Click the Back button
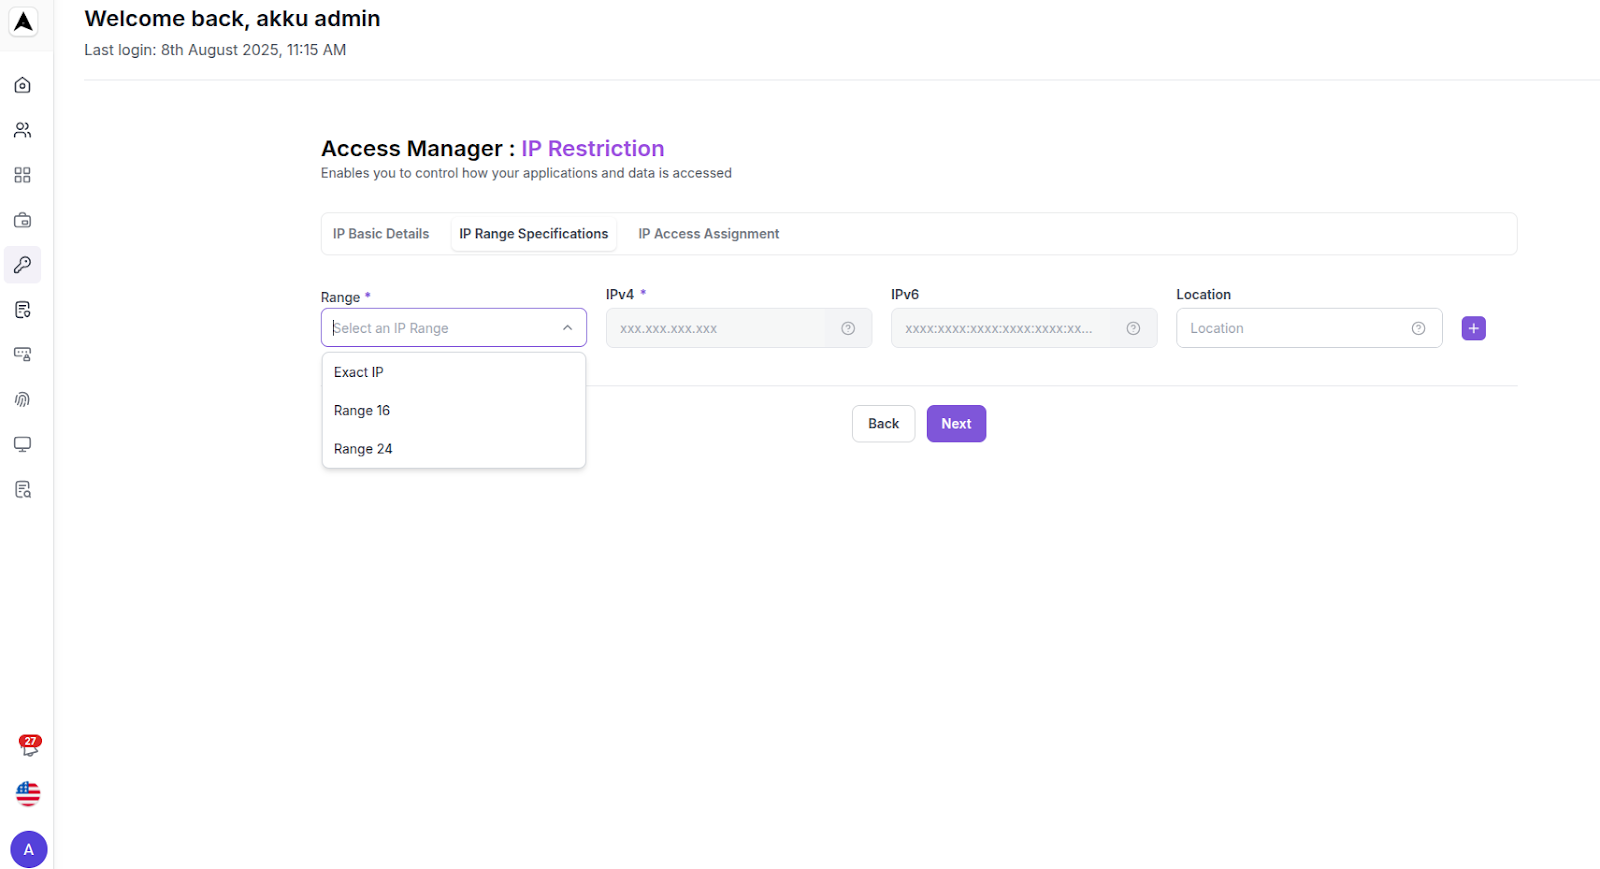Viewport: 1600px width, 869px height. click(883, 424)
